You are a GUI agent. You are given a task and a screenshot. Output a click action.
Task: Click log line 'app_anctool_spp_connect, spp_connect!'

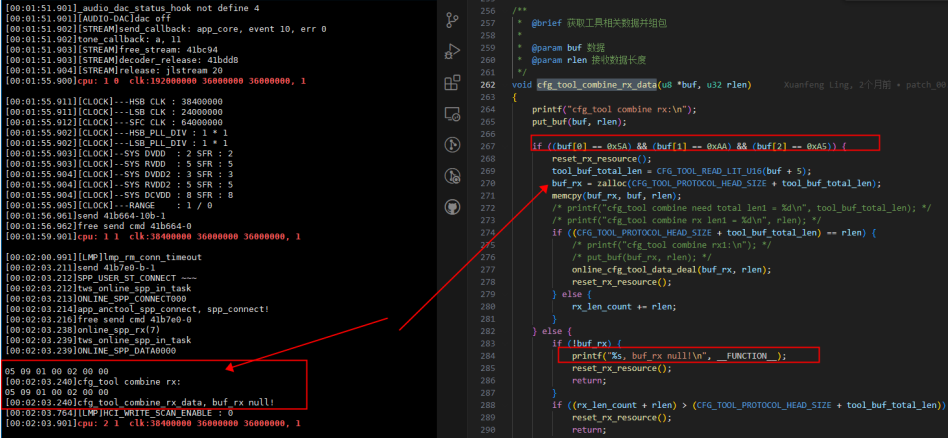coord(137,309)
